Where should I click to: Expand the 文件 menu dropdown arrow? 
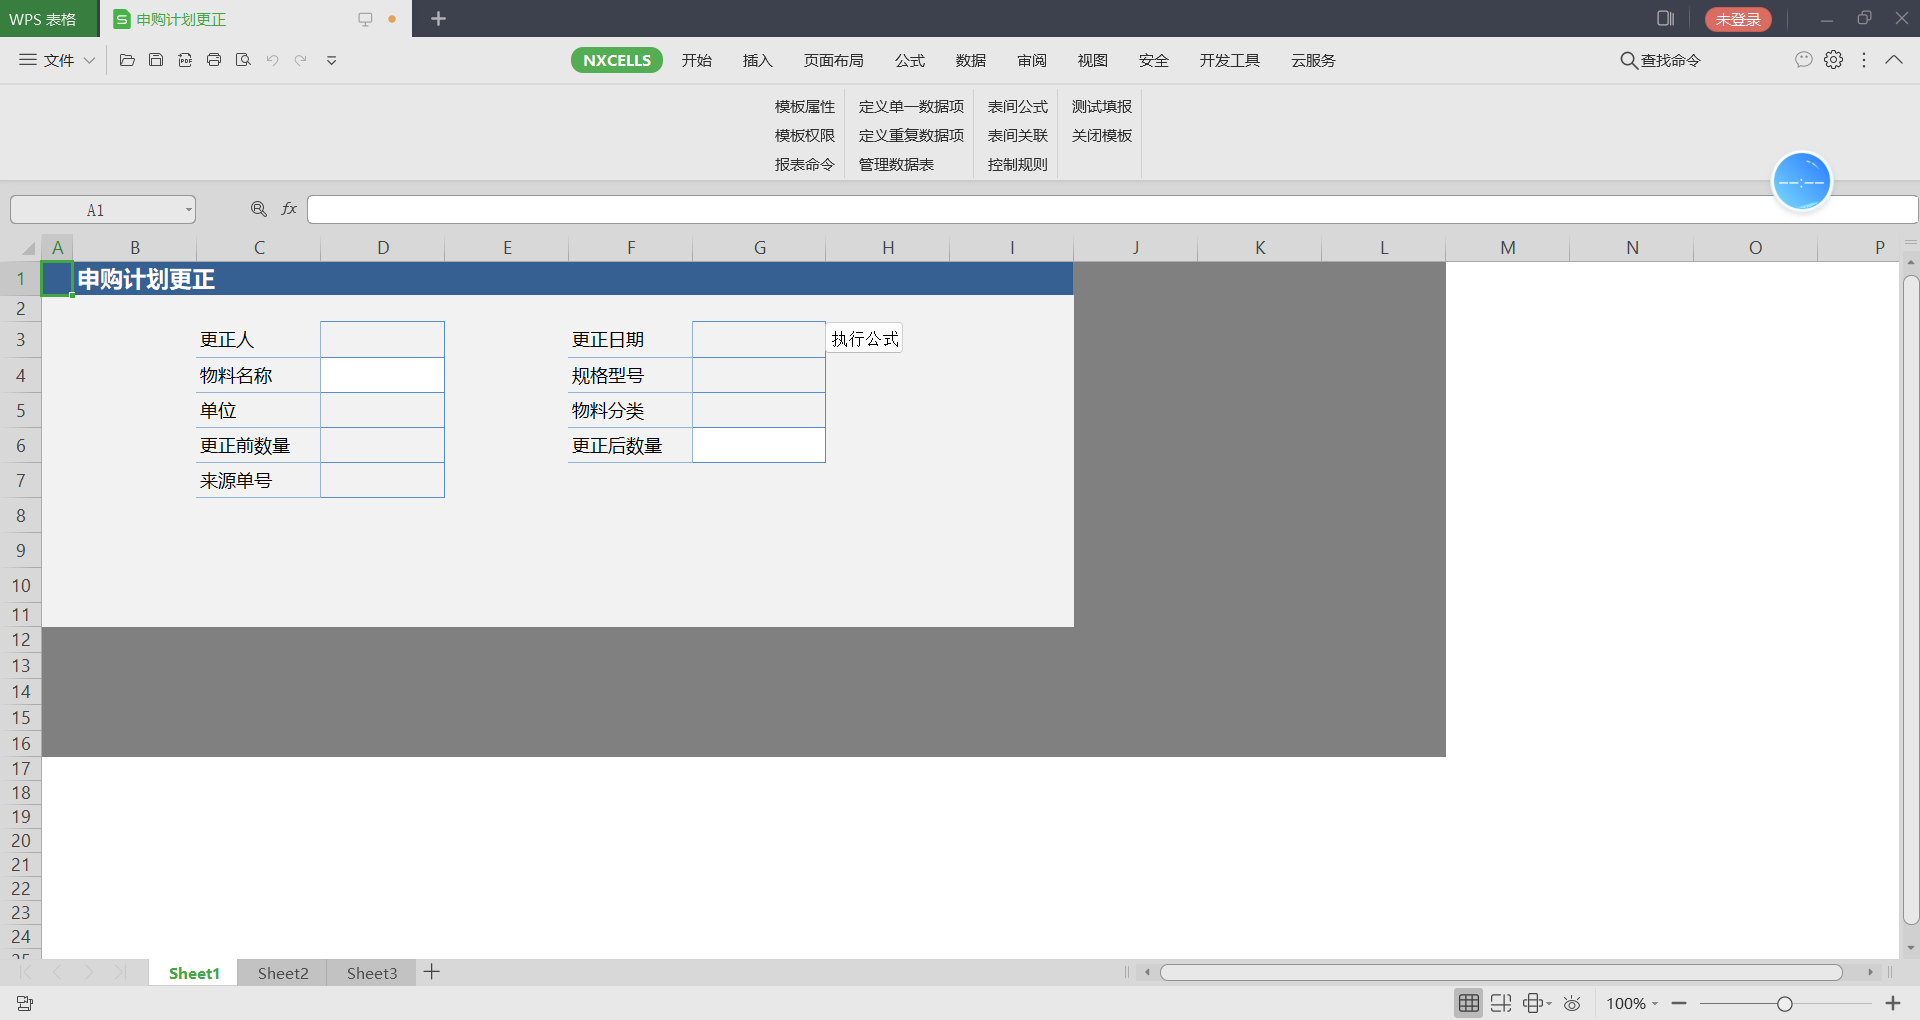[89, 60]
